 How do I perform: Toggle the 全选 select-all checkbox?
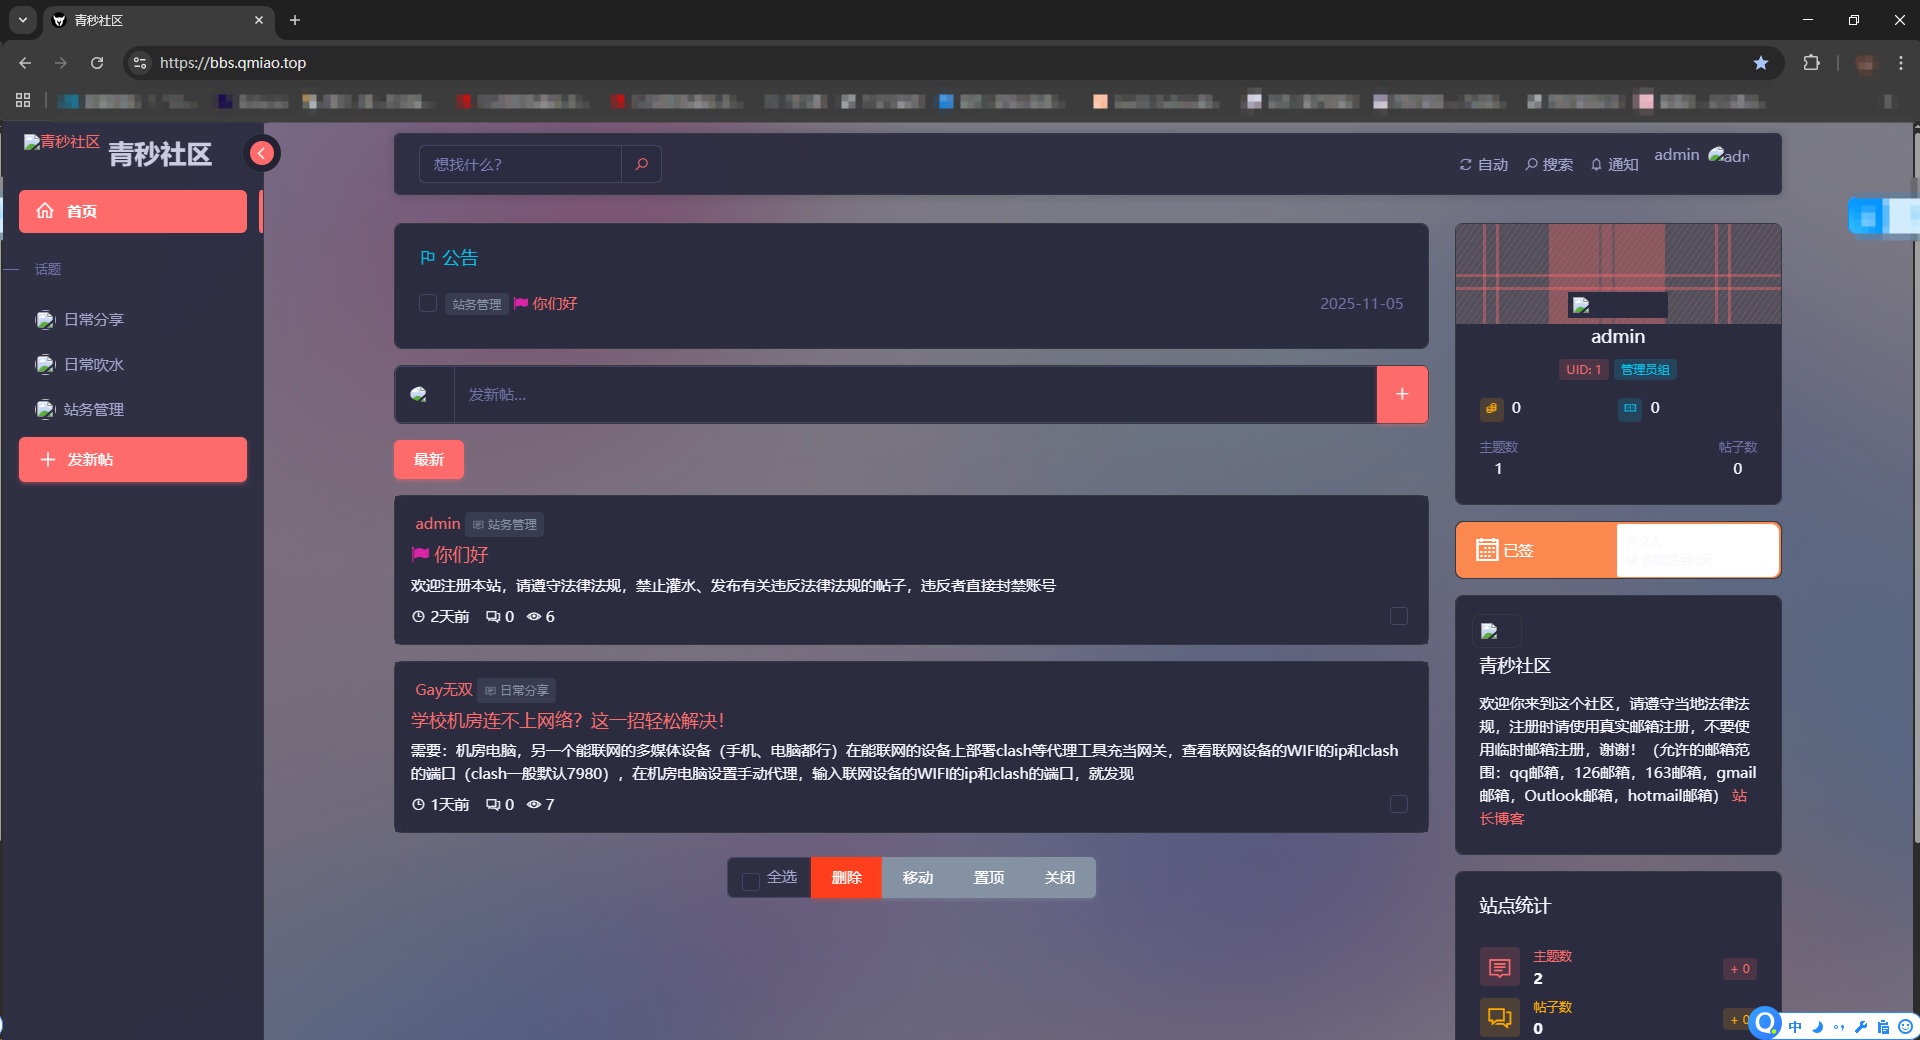click(x=750, y=880)
